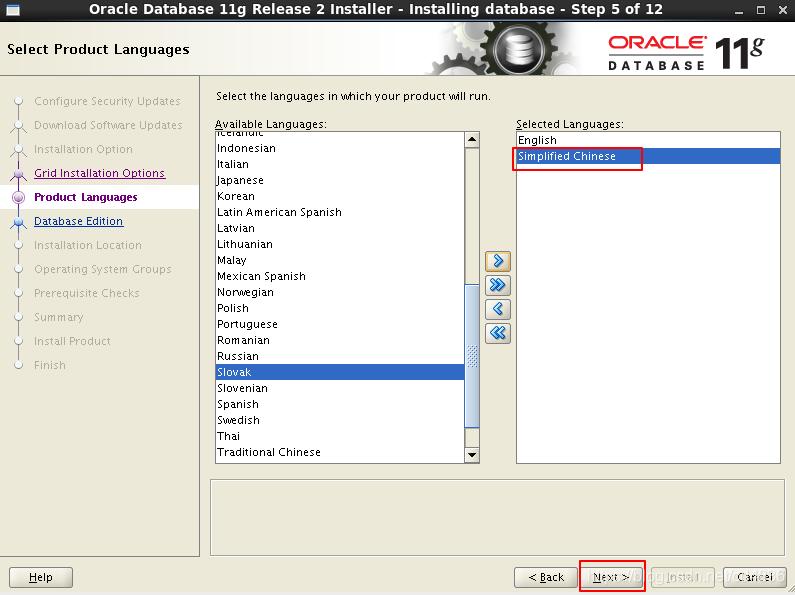Choose Traditional Chinese from Available Languages
This screenshot has width=795, height=595.
coord(269,452)
